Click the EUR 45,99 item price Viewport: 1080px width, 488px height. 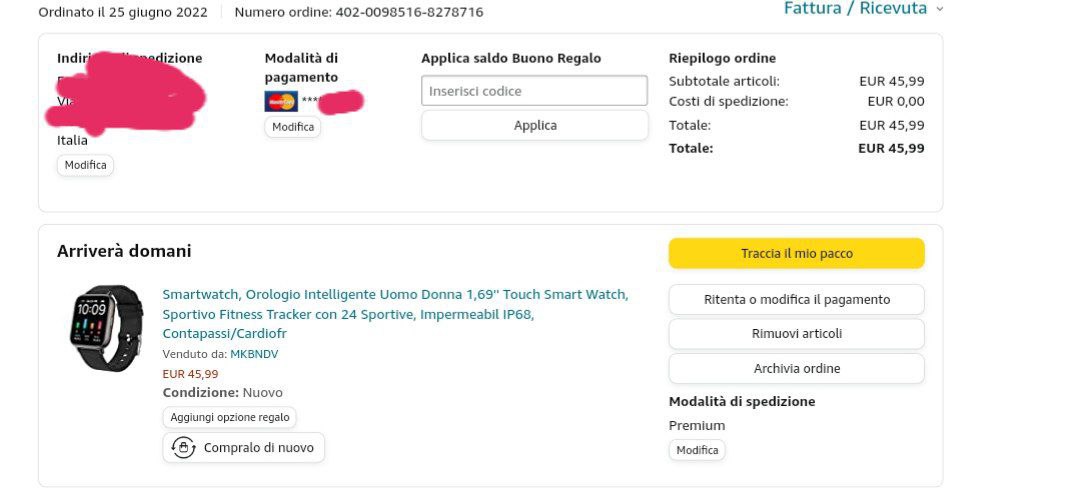[191, 374]
